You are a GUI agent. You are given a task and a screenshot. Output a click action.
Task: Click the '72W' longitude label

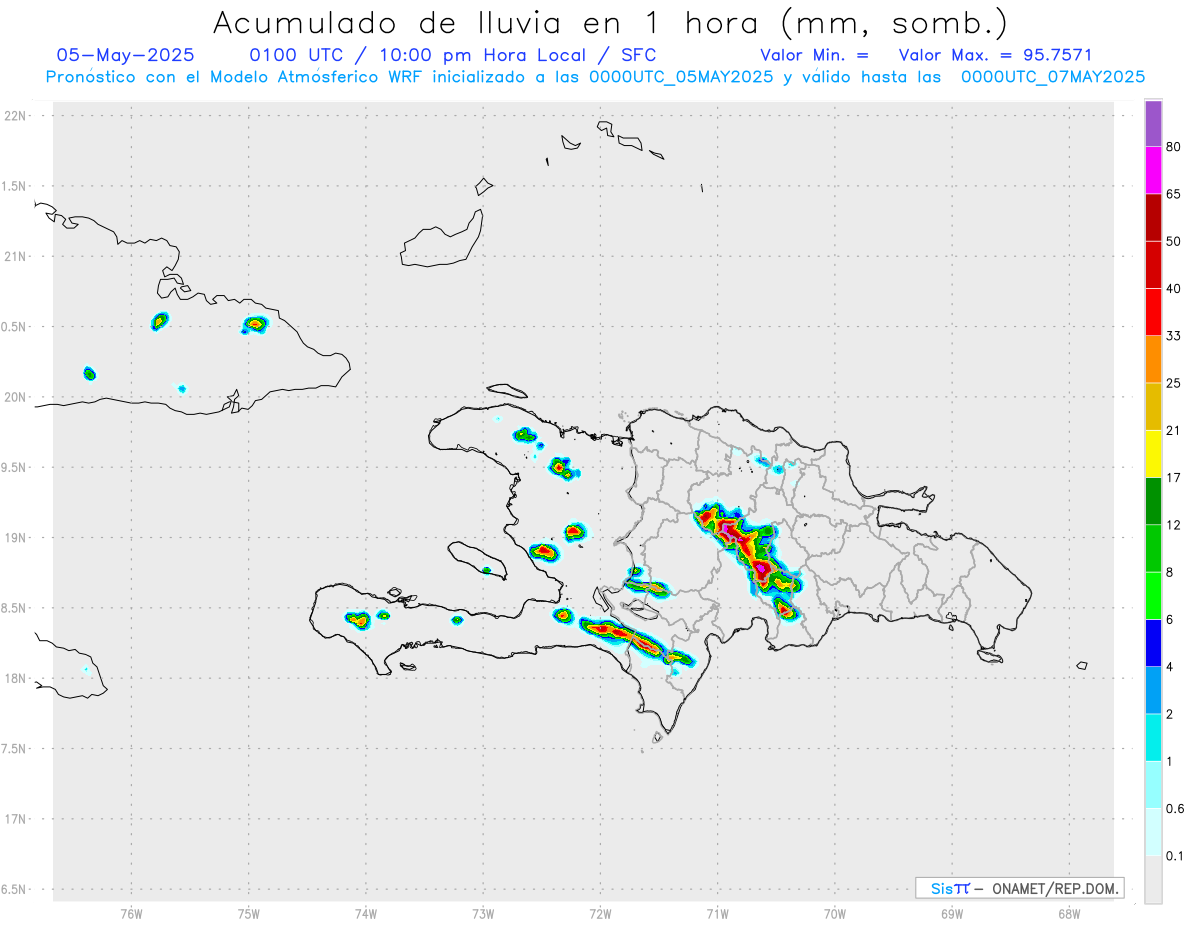(600, 913)
